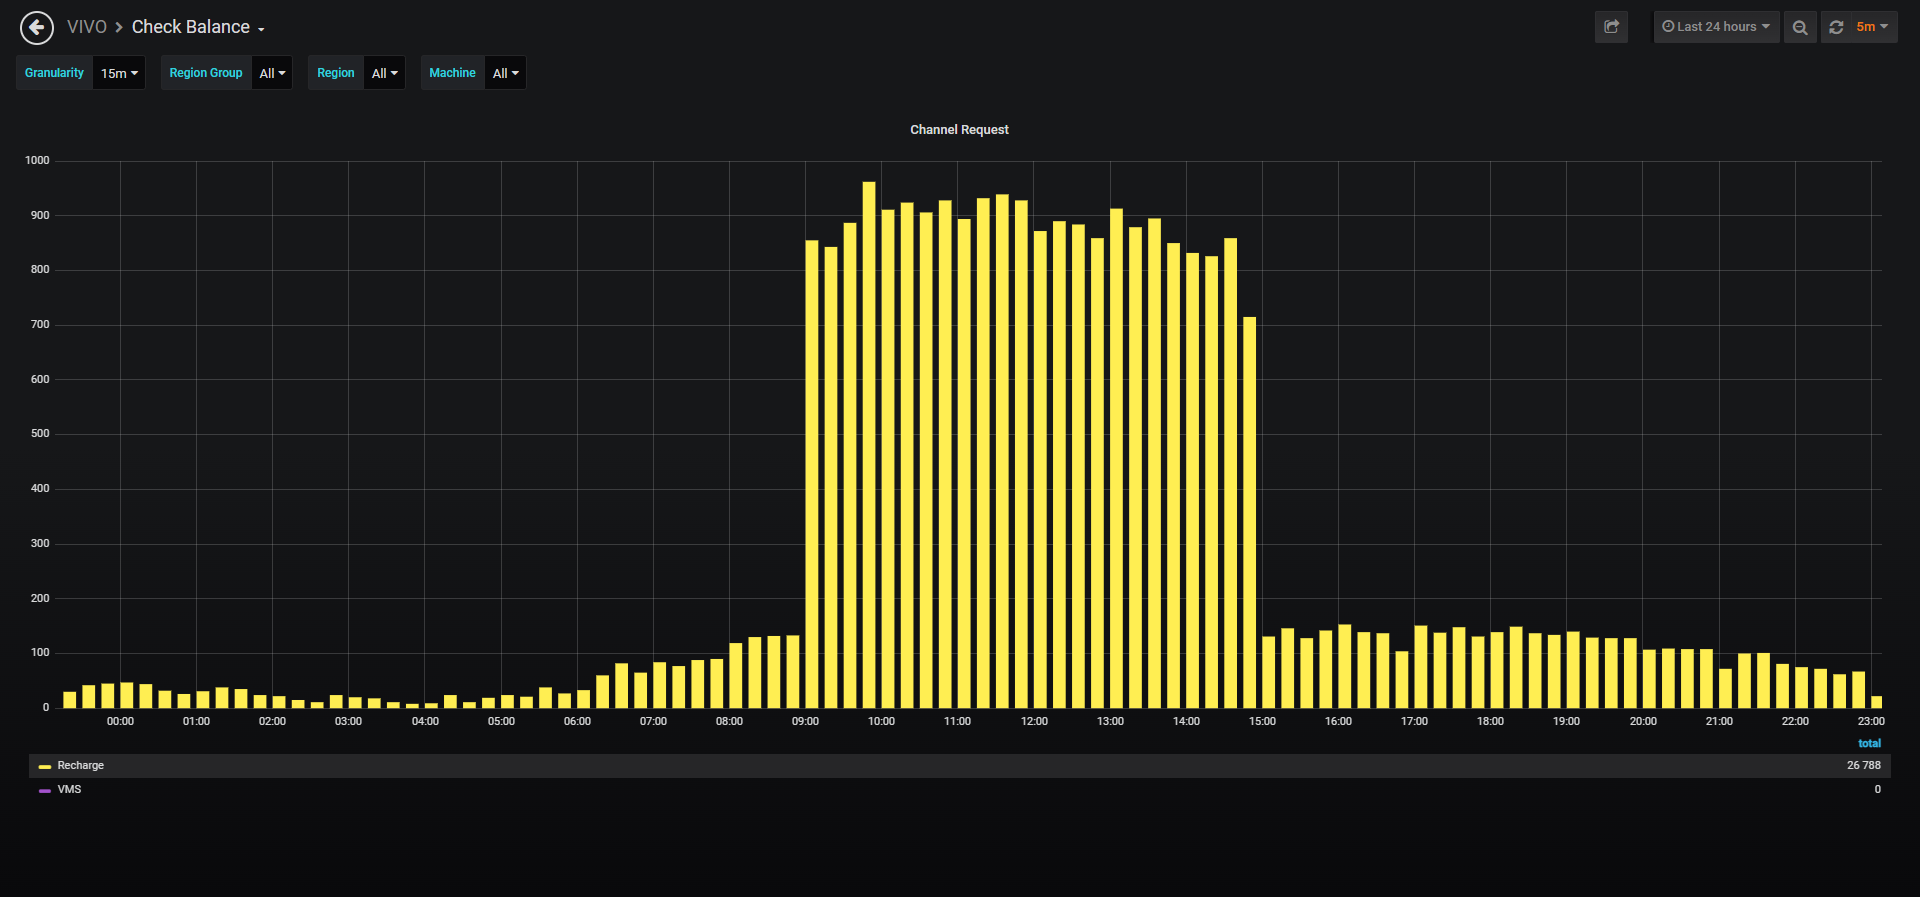Click the zoom out magnifier icon
The width and height of the screenshot is (1920, 897).
(x=1800, y=27)
